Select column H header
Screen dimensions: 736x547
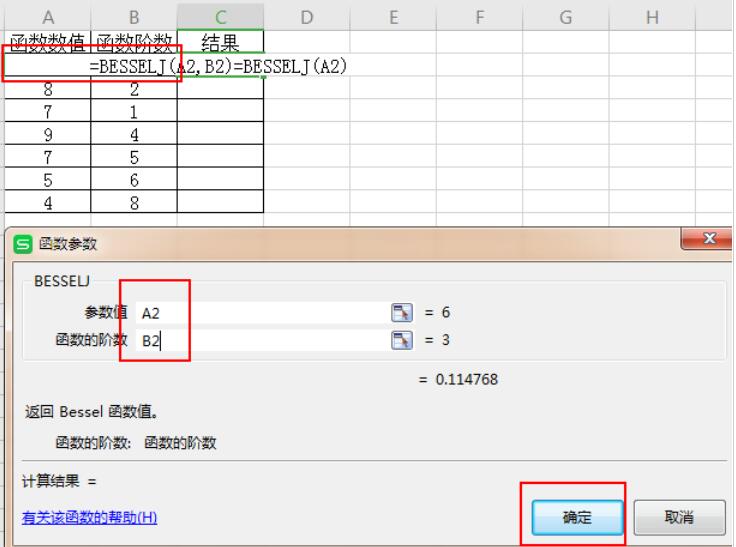tap(652, 17)
